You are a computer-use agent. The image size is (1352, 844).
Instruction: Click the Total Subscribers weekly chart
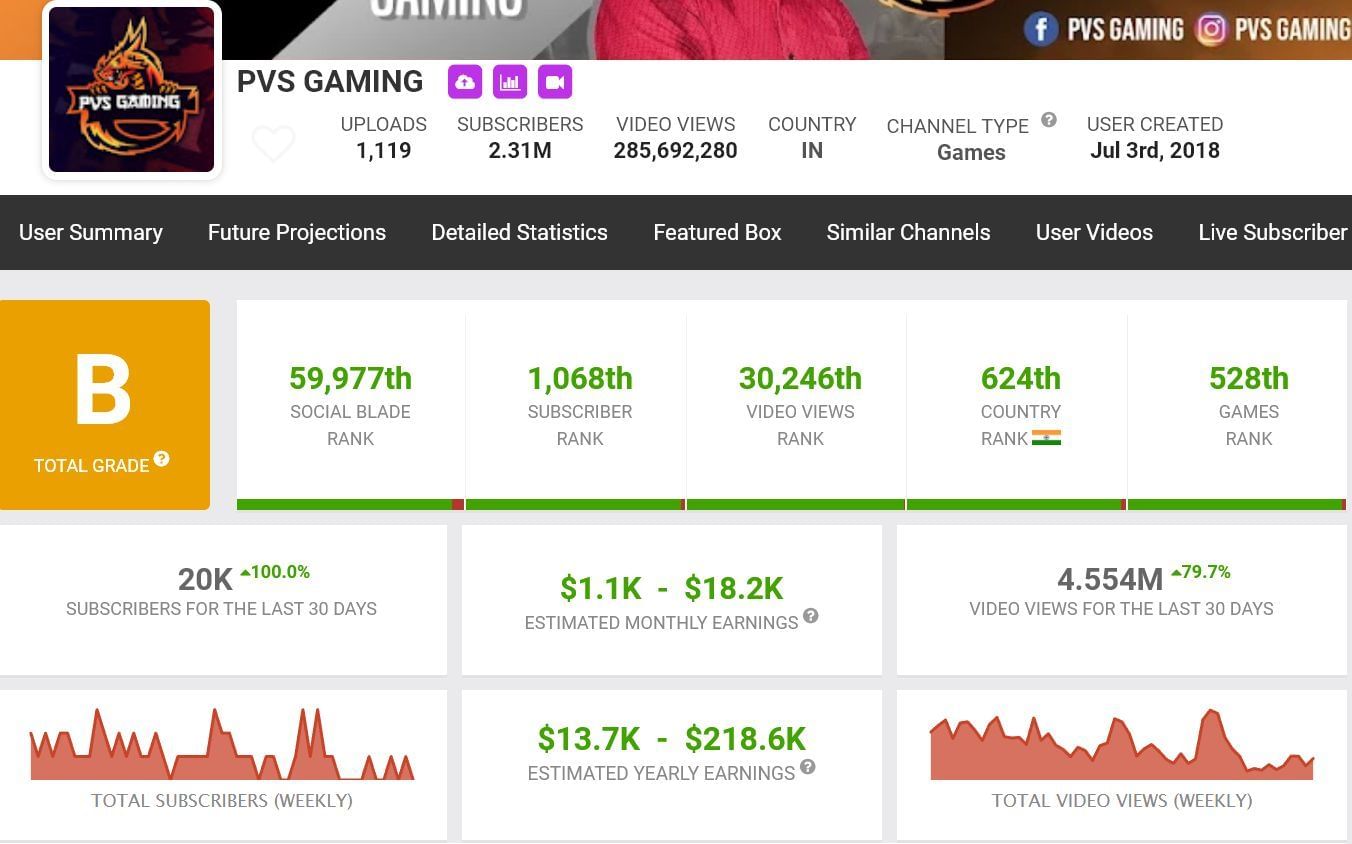tap(222, 746)
